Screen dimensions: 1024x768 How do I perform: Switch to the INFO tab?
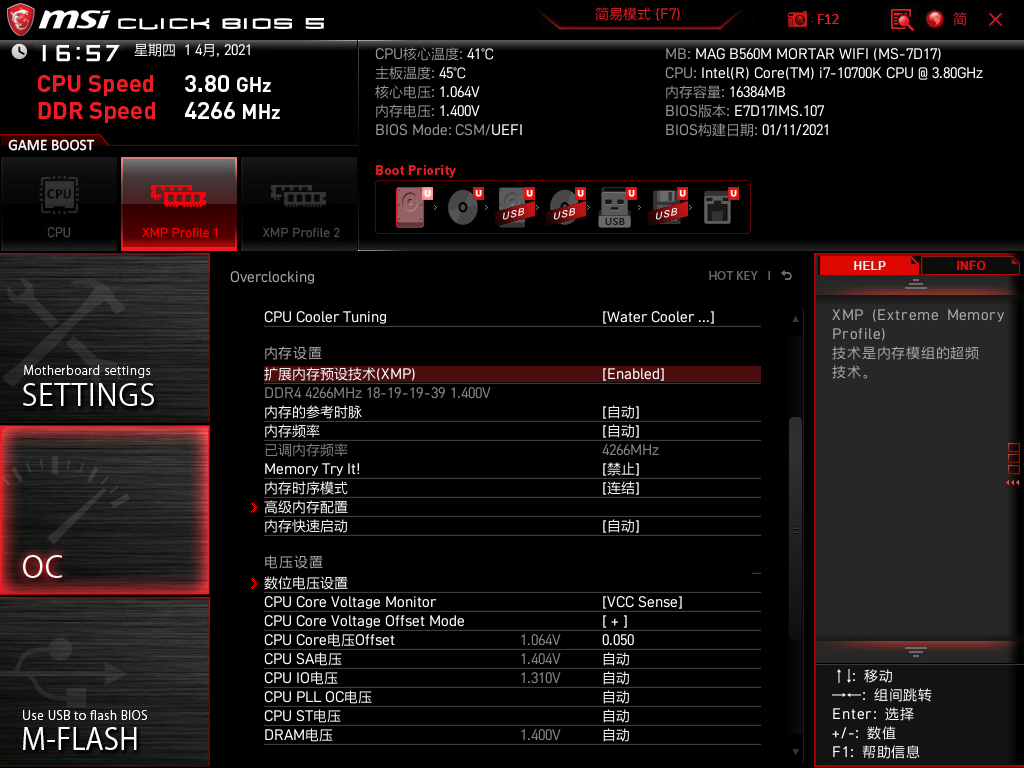click(970, 266)
